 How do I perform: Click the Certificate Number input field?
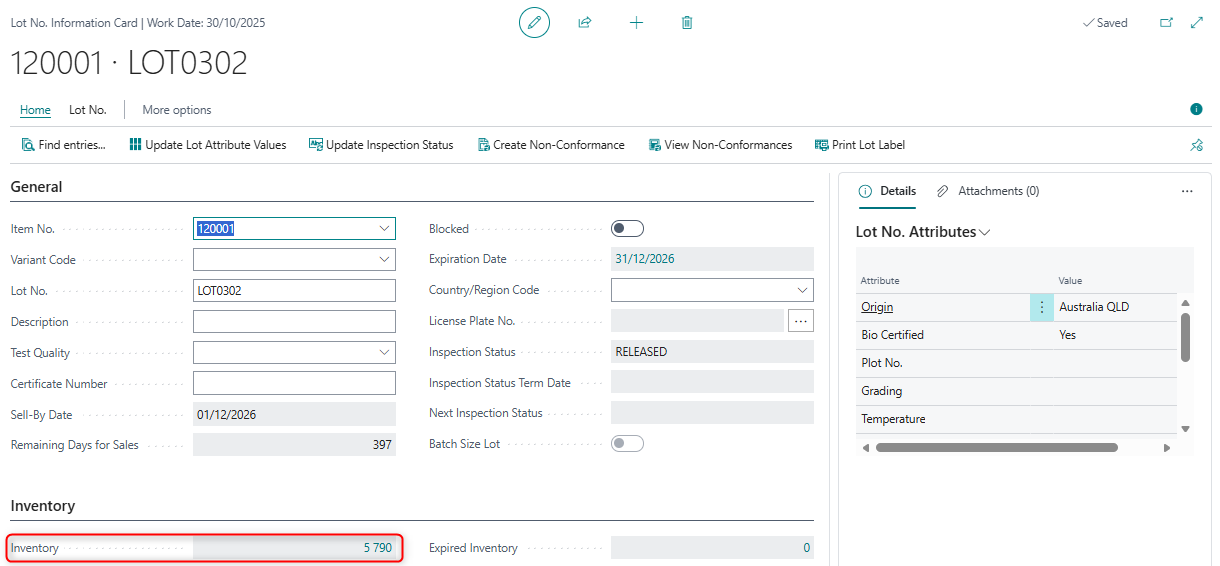coord(294,383)
